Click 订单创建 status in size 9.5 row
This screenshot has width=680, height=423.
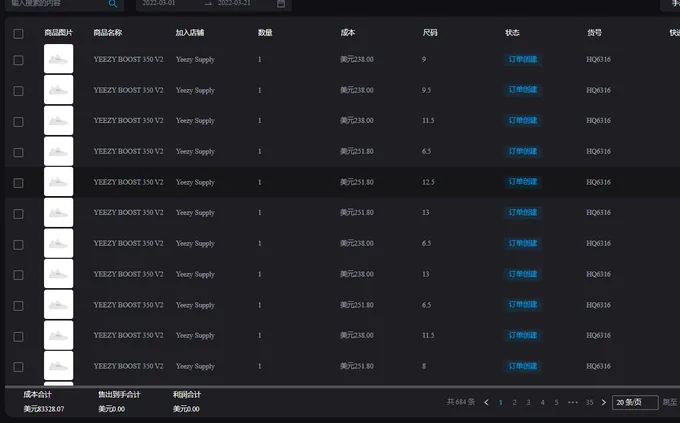point(523,90)
